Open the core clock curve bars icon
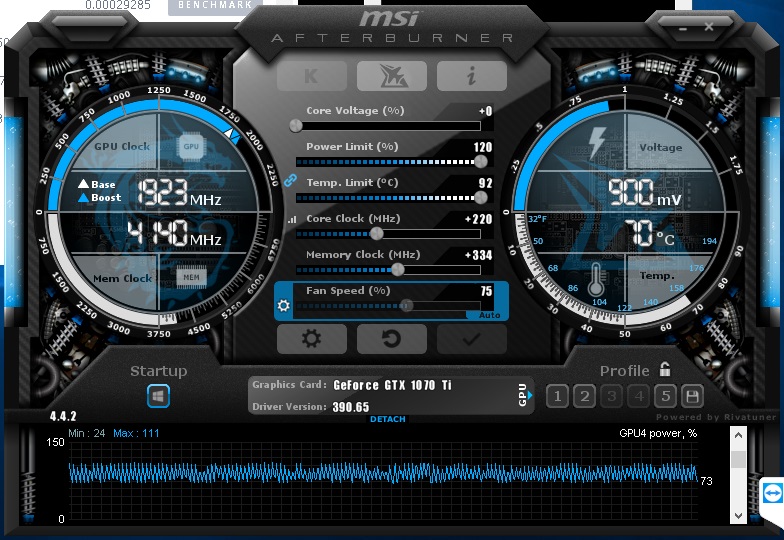 292,219
